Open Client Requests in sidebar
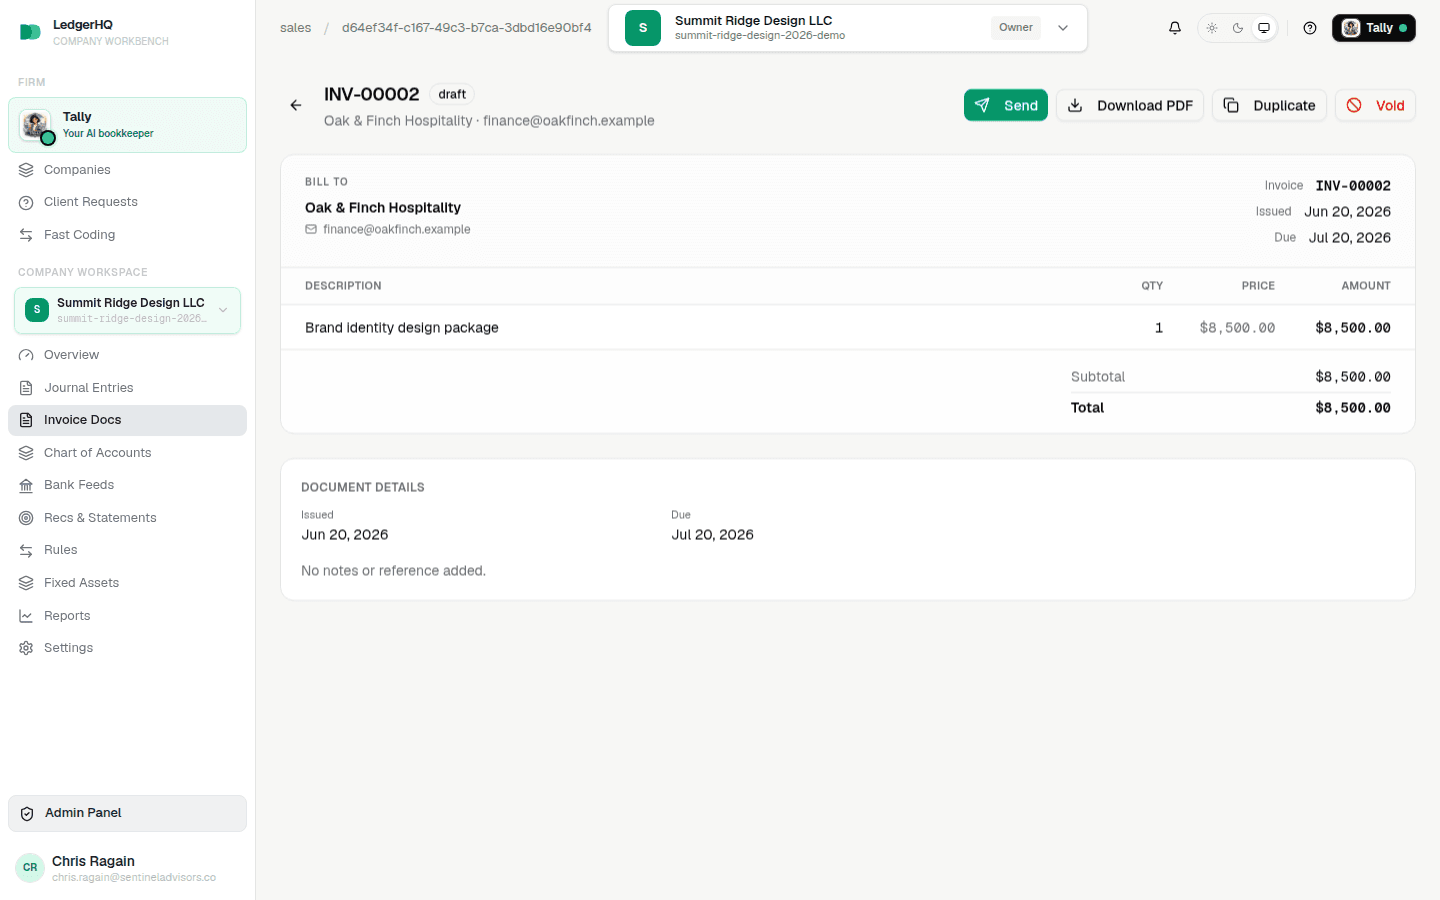 127,202
